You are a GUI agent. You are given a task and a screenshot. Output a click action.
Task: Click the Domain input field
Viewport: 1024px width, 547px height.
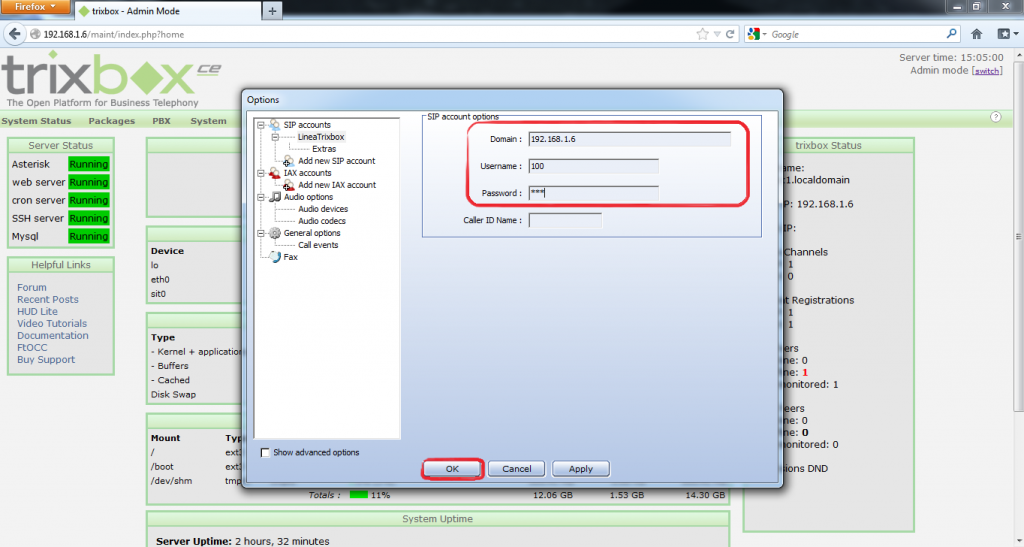pyautogui.click(x=630, y=139)
